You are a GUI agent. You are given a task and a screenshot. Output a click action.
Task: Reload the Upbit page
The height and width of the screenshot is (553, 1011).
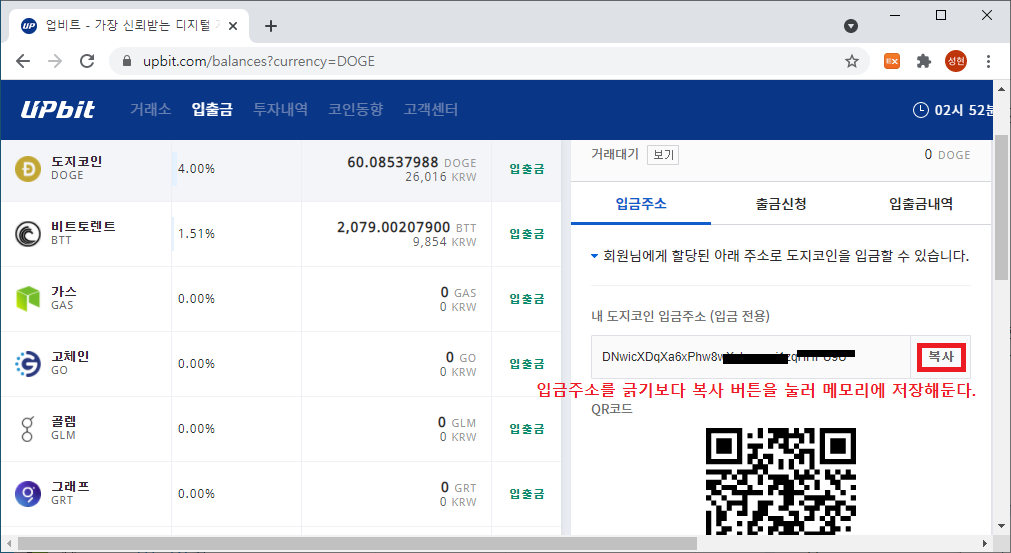point(87,61)
